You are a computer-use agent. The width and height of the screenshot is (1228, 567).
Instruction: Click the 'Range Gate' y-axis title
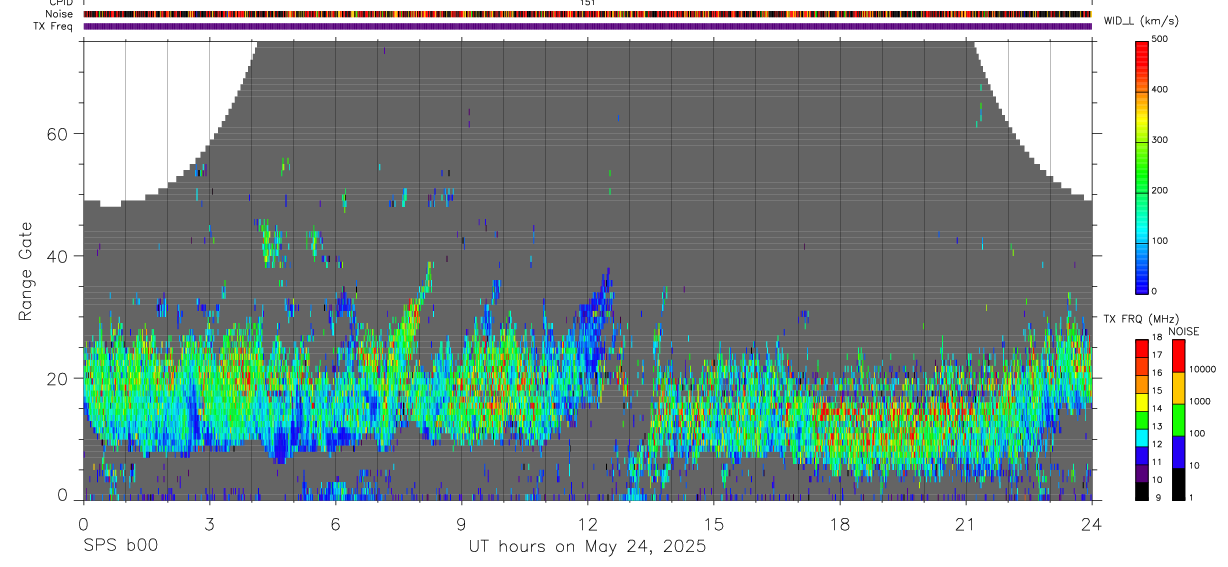(25, 271)
